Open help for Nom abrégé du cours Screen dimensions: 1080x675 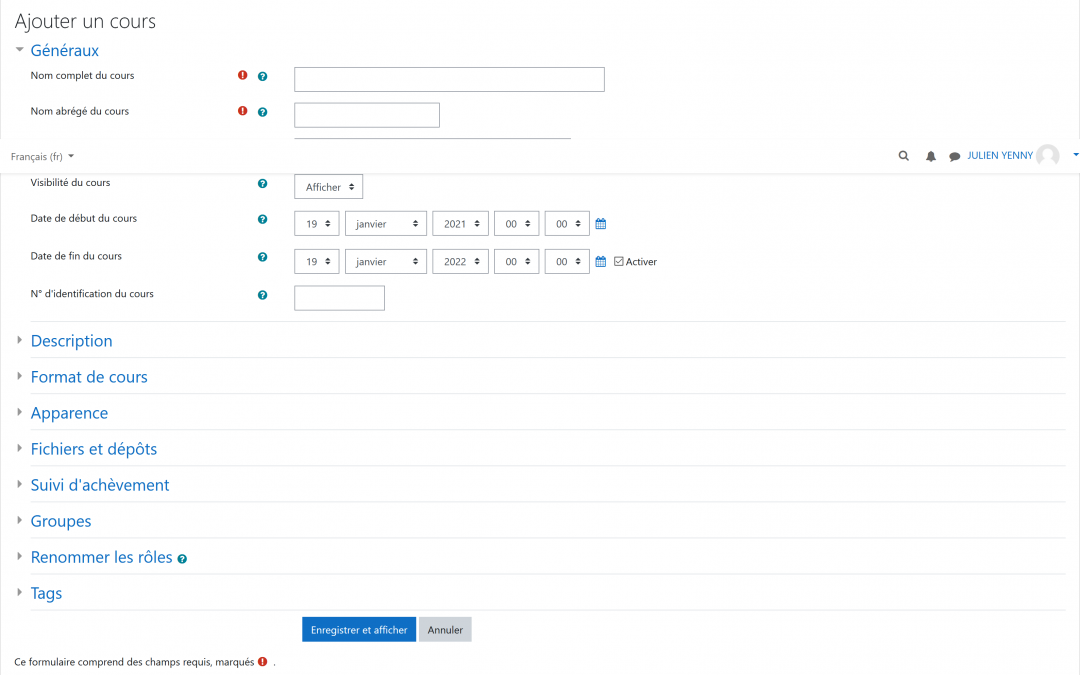(262, 112)
